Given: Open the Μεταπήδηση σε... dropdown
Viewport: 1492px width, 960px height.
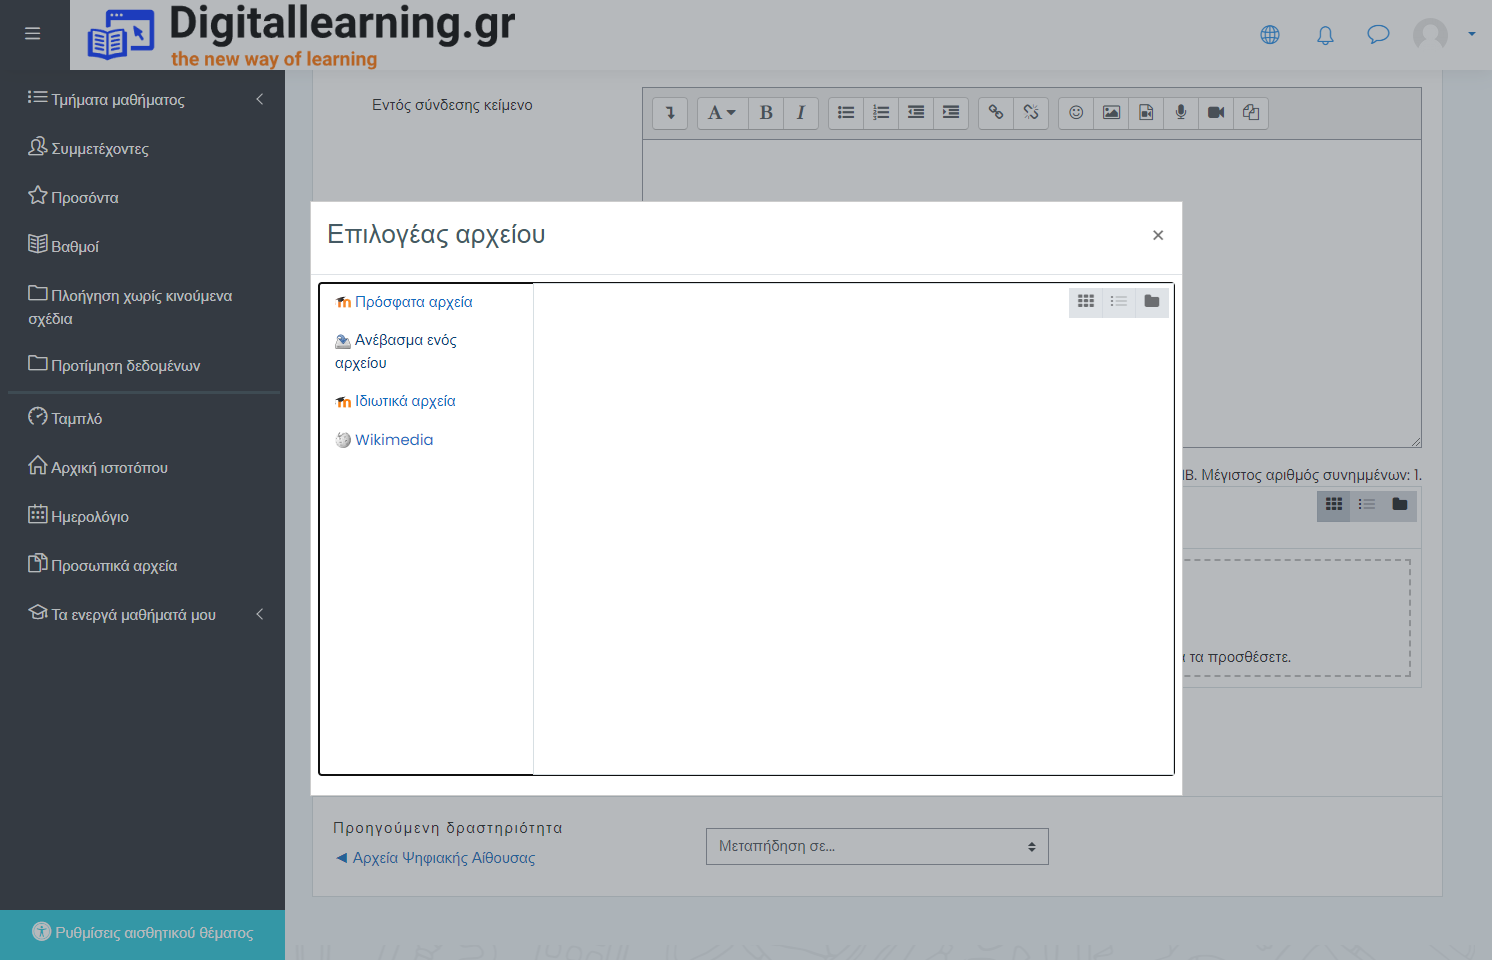Looking at the screenshot, I should [877, 846].
